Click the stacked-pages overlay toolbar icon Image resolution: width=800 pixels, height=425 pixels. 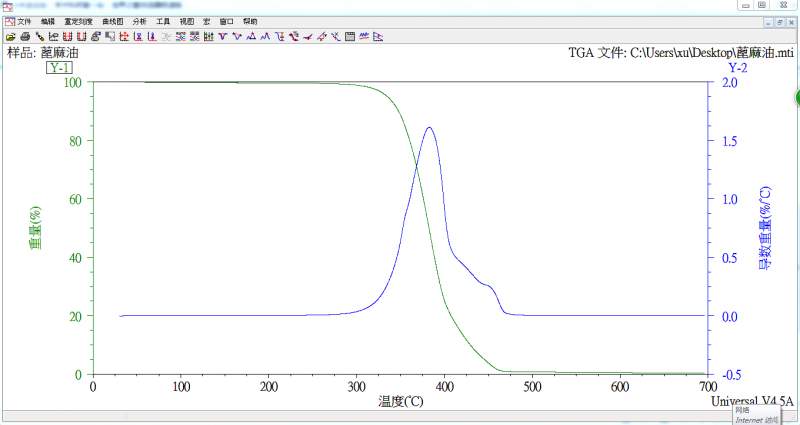pyautogui.click(x=95, y=37)
